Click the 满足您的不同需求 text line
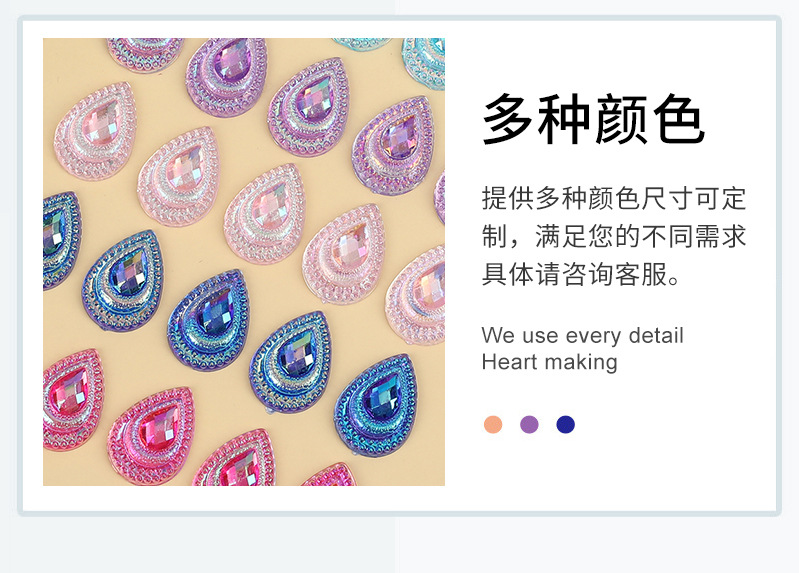 [x=641, y=237]
